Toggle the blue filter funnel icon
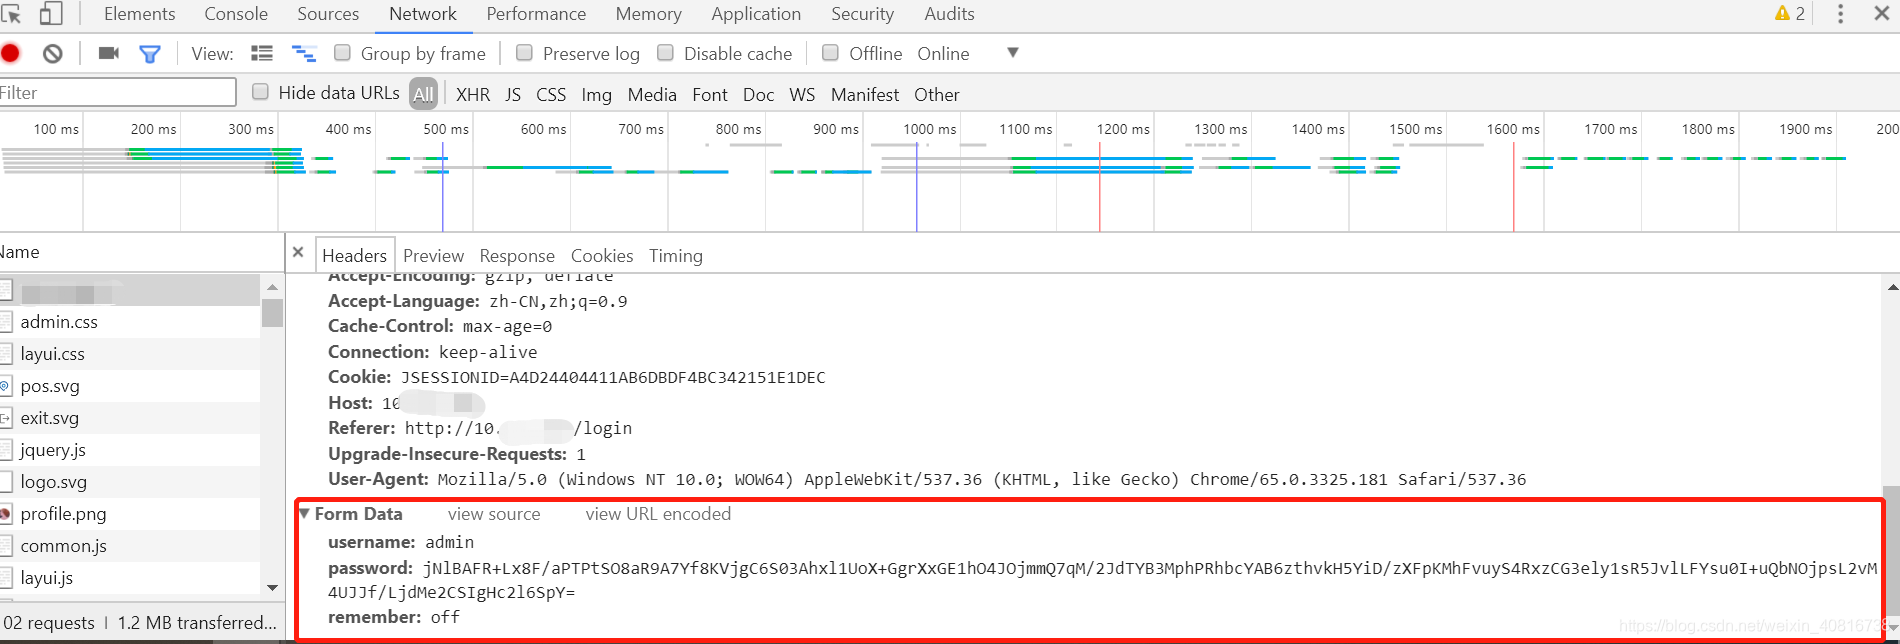The image size is (1900, 644). [x=150, y=54]
